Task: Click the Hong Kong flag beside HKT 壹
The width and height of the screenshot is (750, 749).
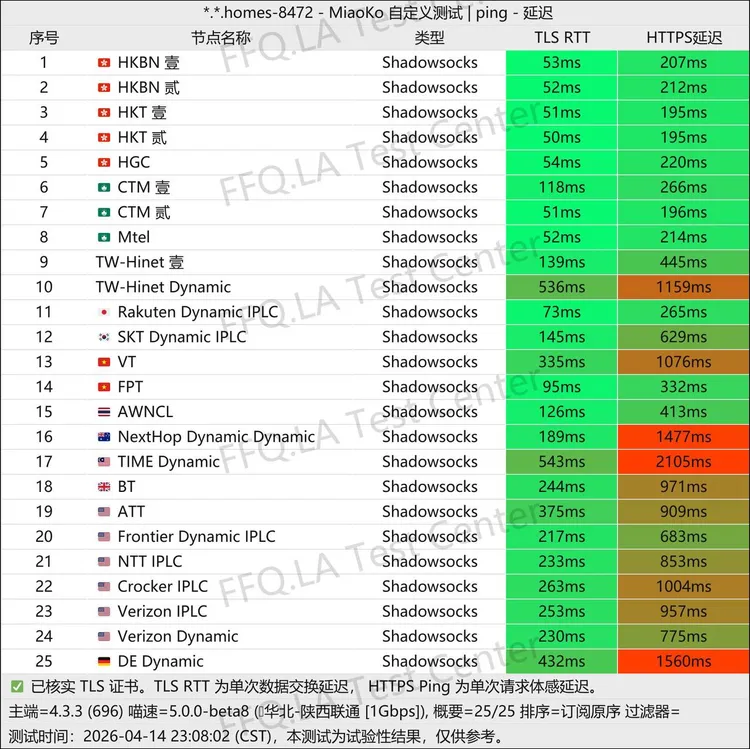Action: coord(104,112)
